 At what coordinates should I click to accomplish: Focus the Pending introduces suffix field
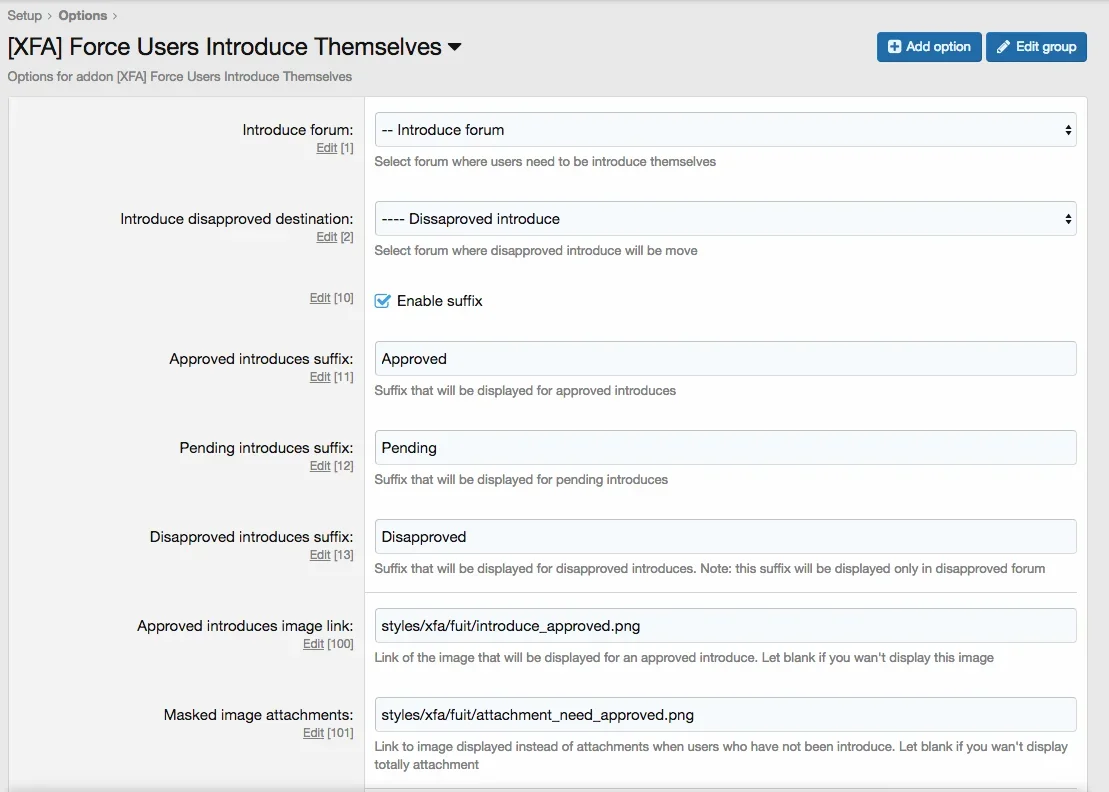point(725,448)
